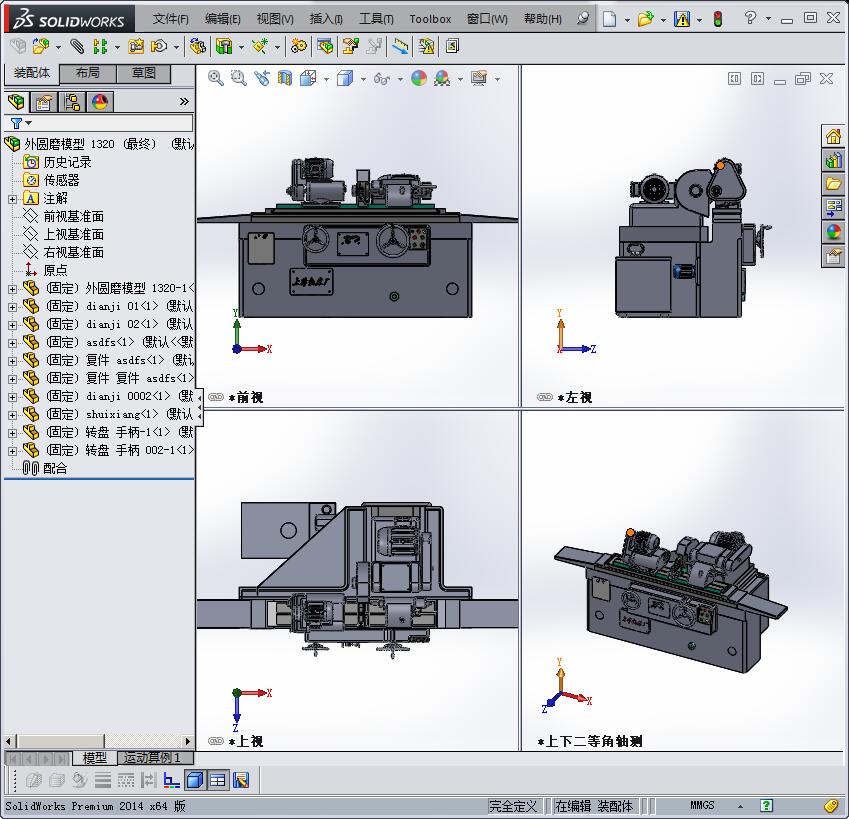This screenshot has width=849, height=819.
Task: Open the ConfigurationManager tab
Action: (x=71, y=102)
